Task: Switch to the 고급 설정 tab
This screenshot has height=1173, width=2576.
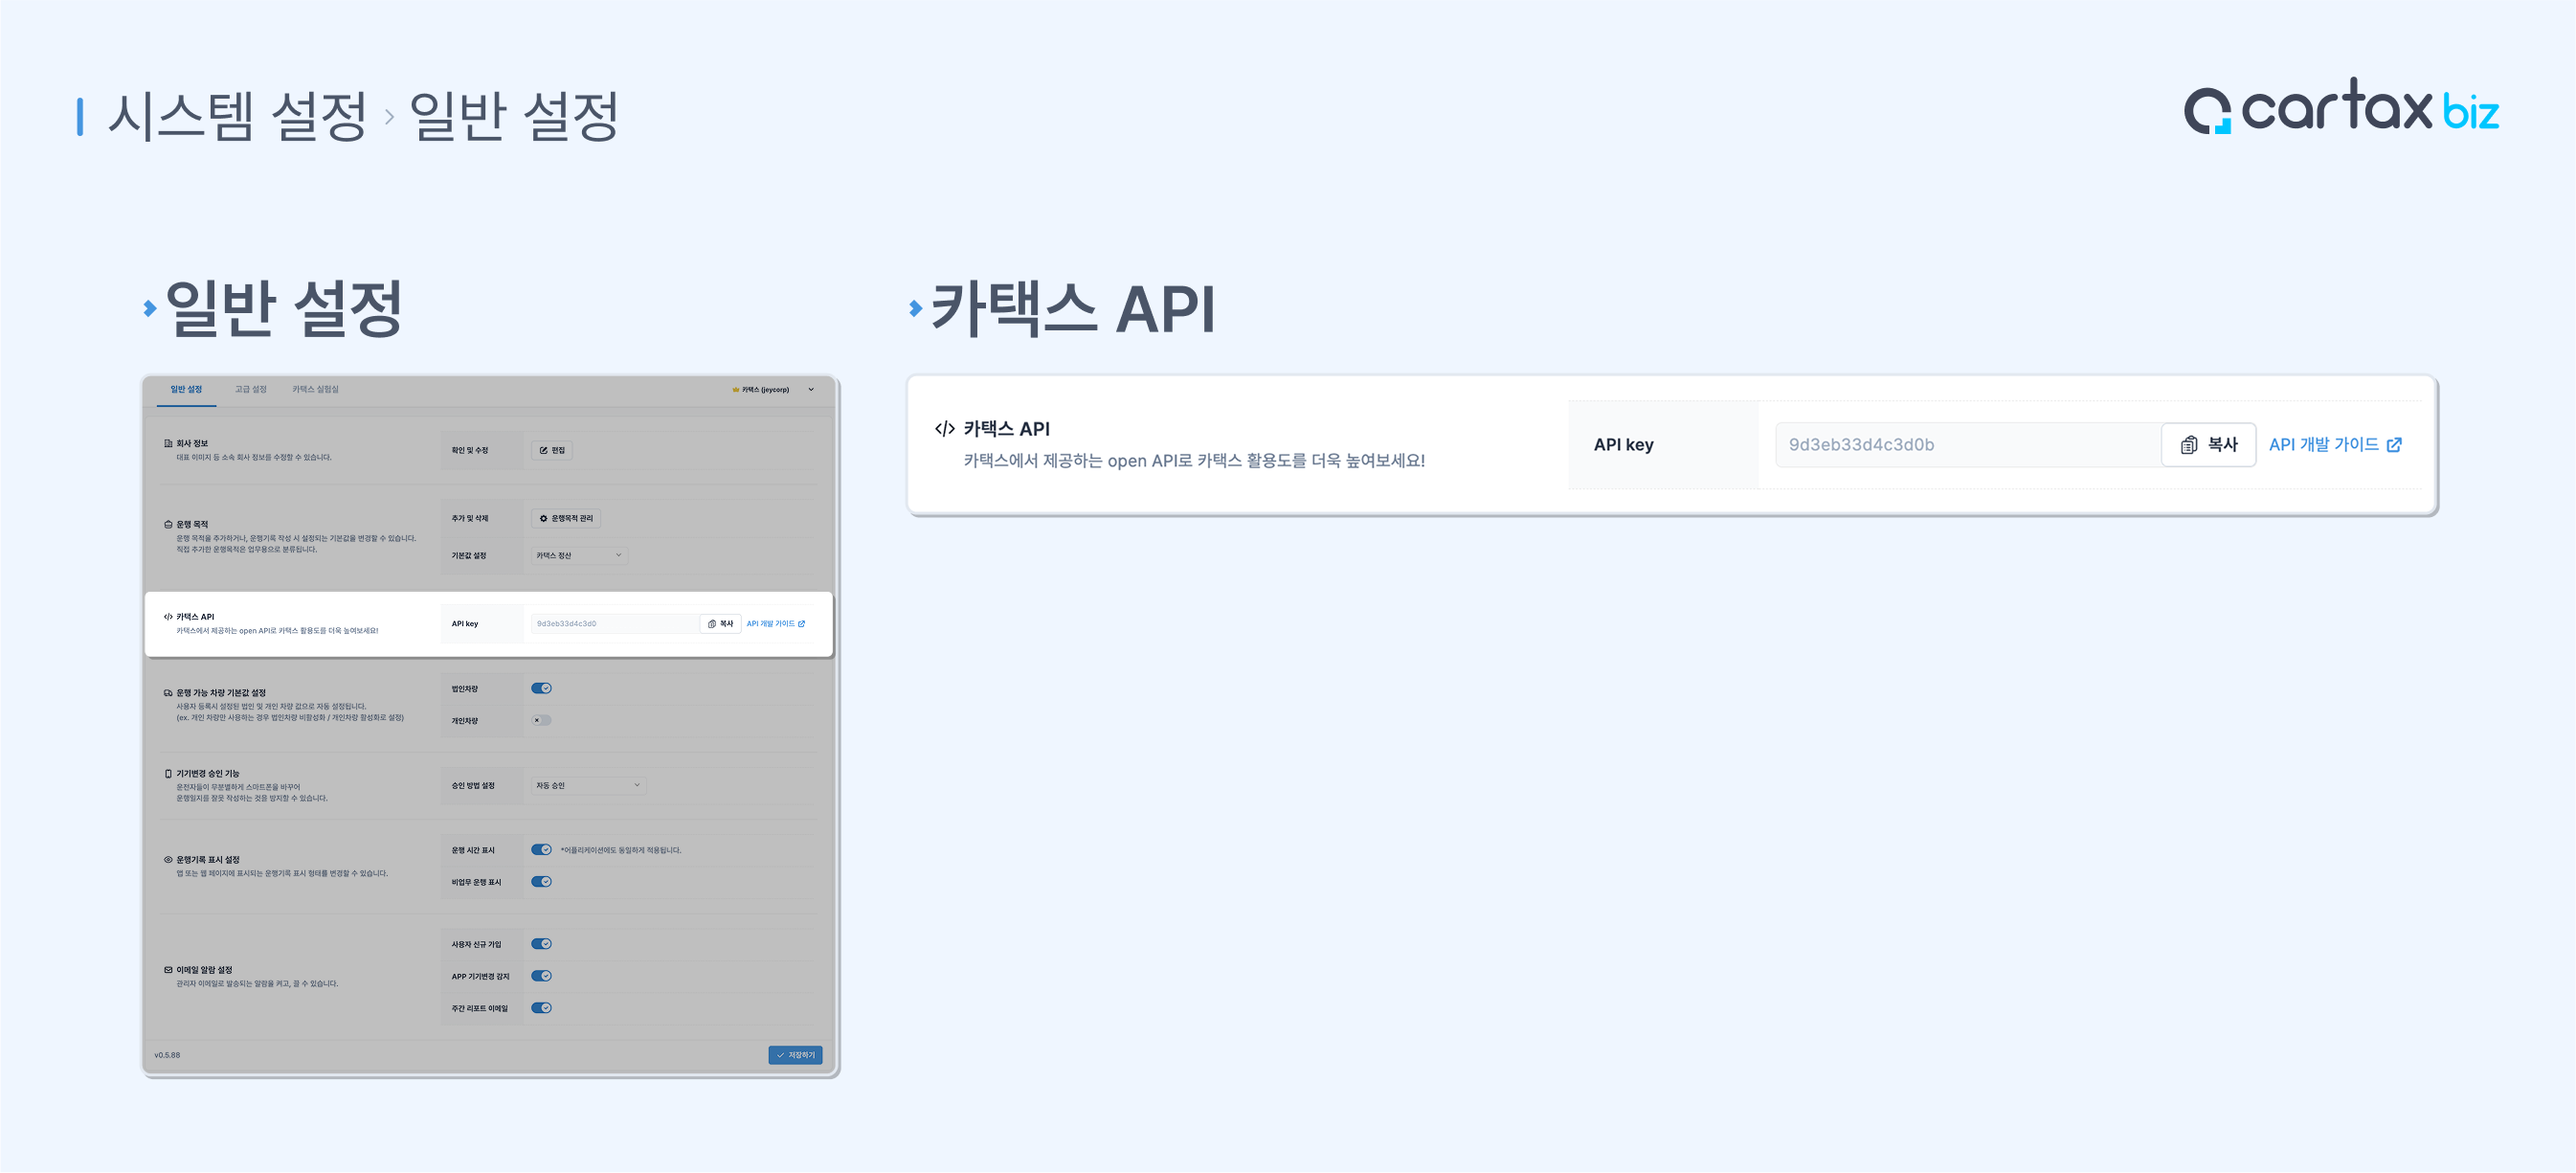Action: tap(250, 389)
